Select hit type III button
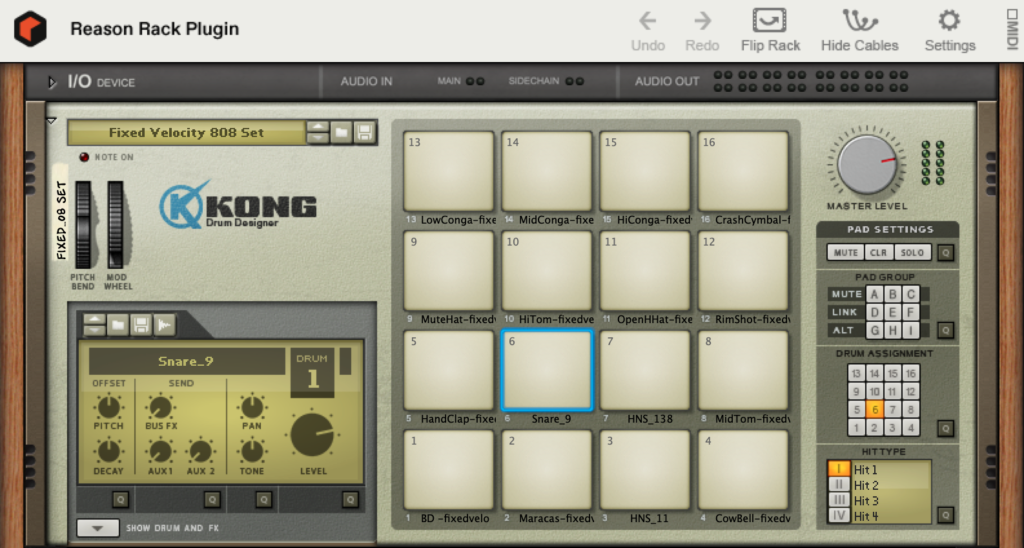This screenshot has width=1024, height=548. coord(839,500)
